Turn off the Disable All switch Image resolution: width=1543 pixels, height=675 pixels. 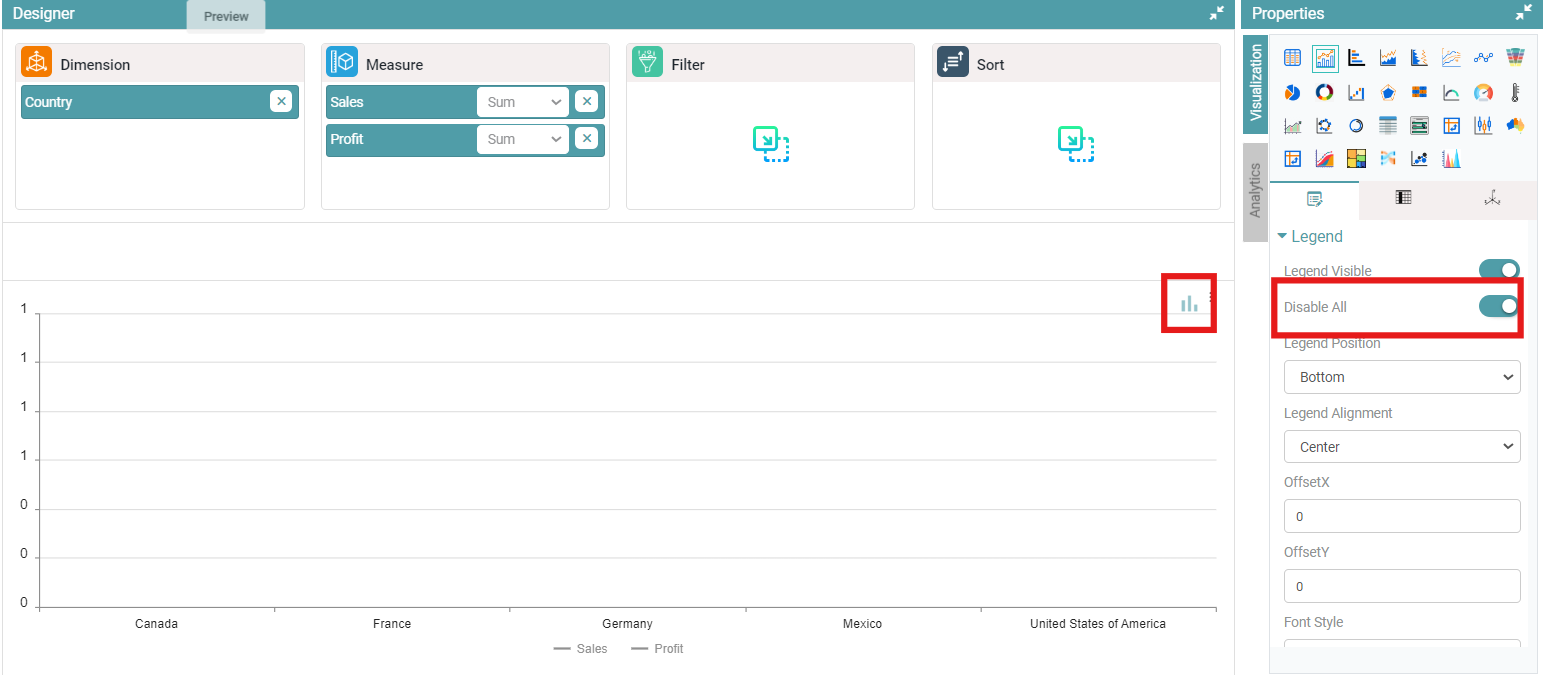coord(1498,306)
